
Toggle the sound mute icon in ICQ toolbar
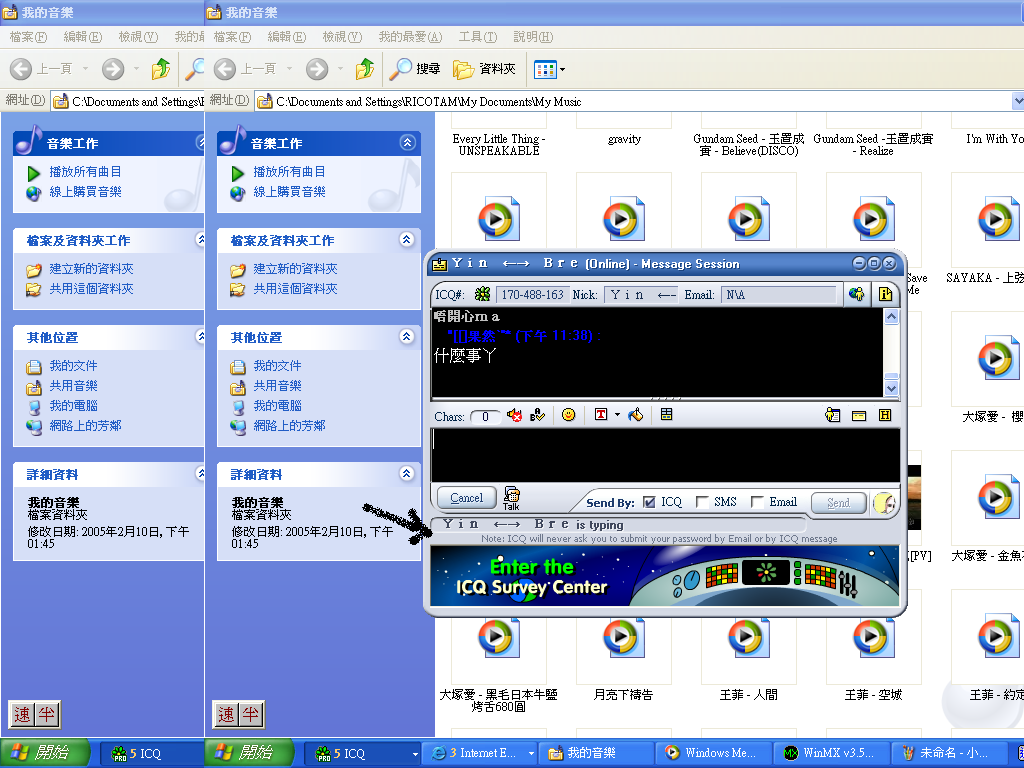[515, 415]
